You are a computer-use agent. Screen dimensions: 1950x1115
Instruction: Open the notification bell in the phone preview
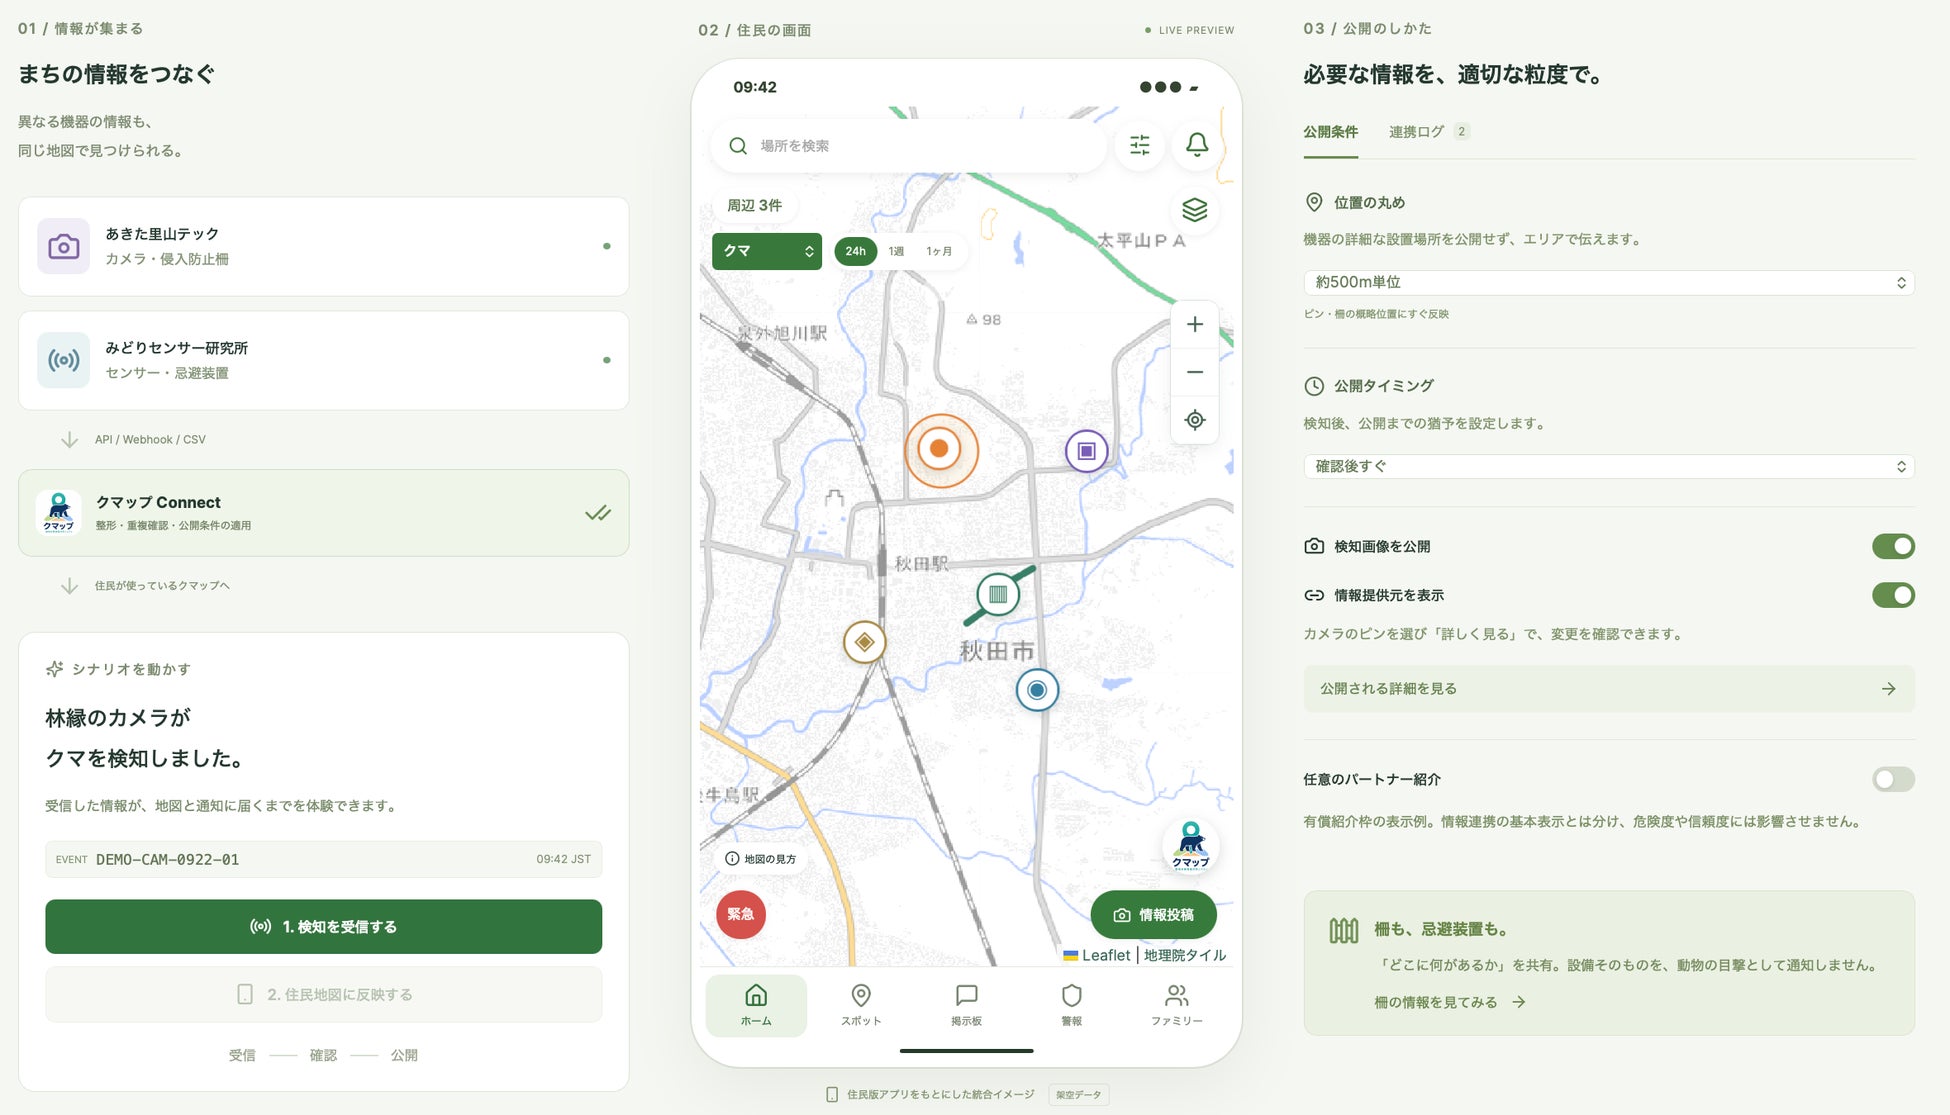pyautogui.click(x=1196, y=146)
